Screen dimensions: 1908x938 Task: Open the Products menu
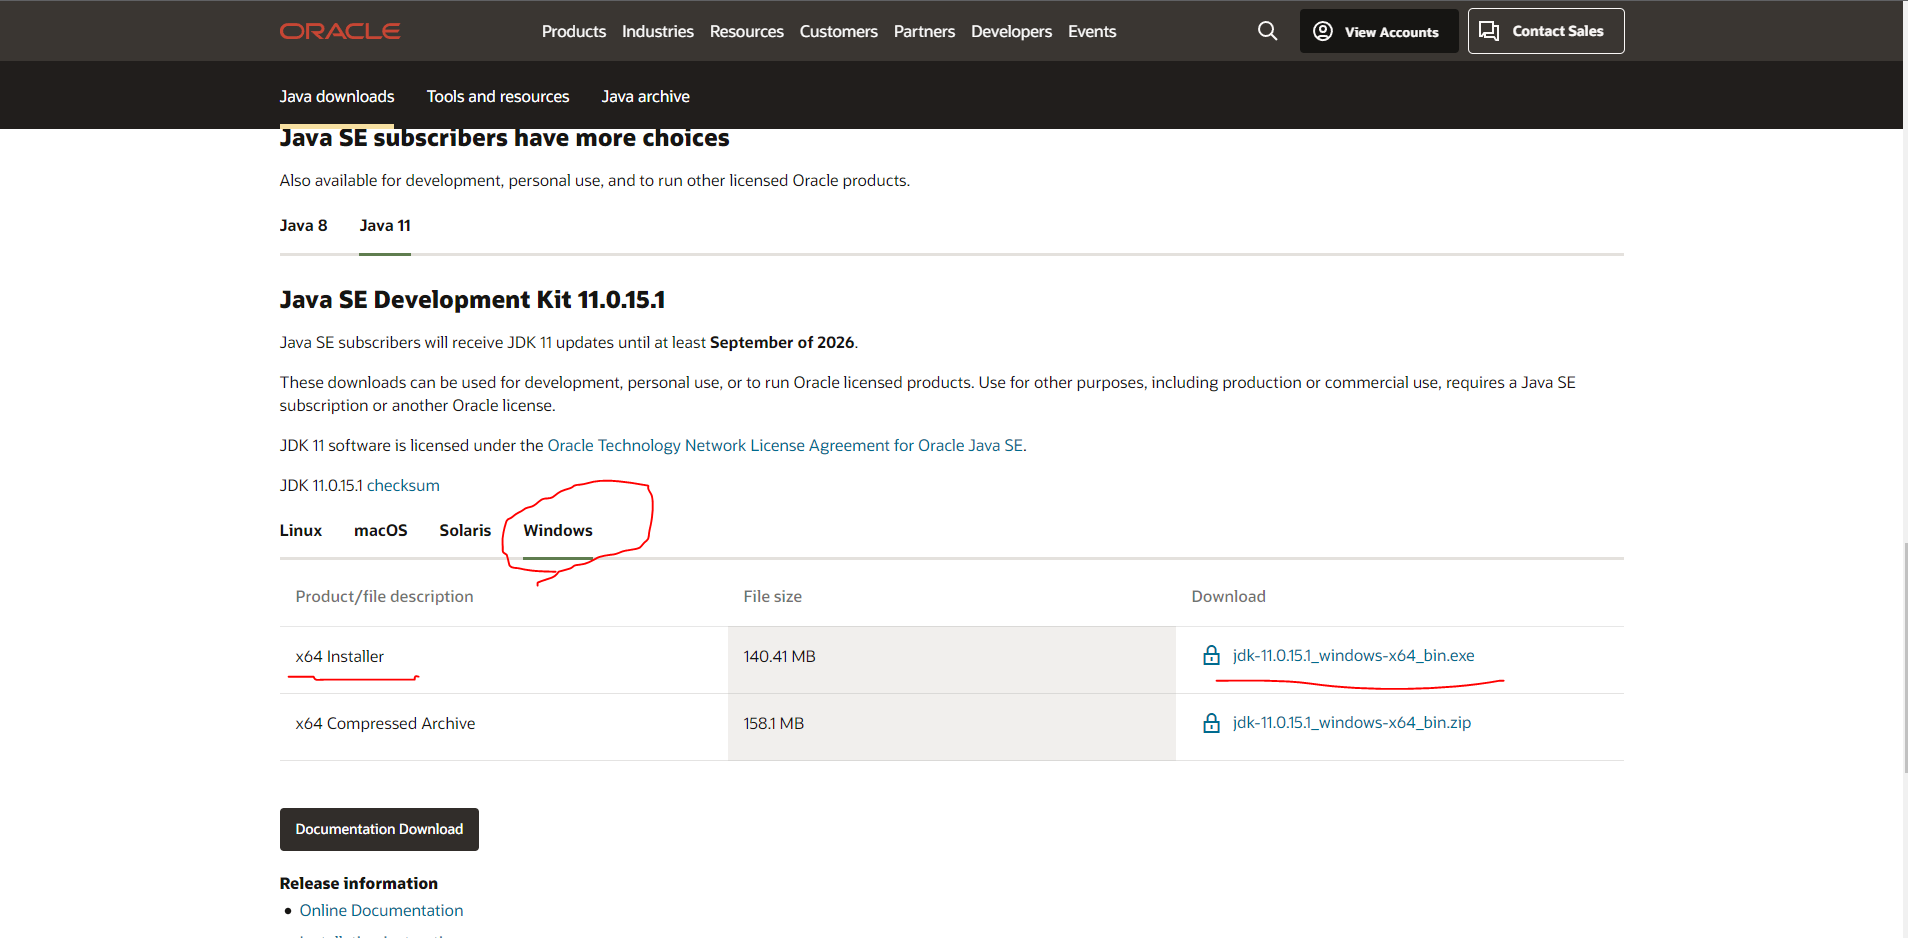pos(574,31)
